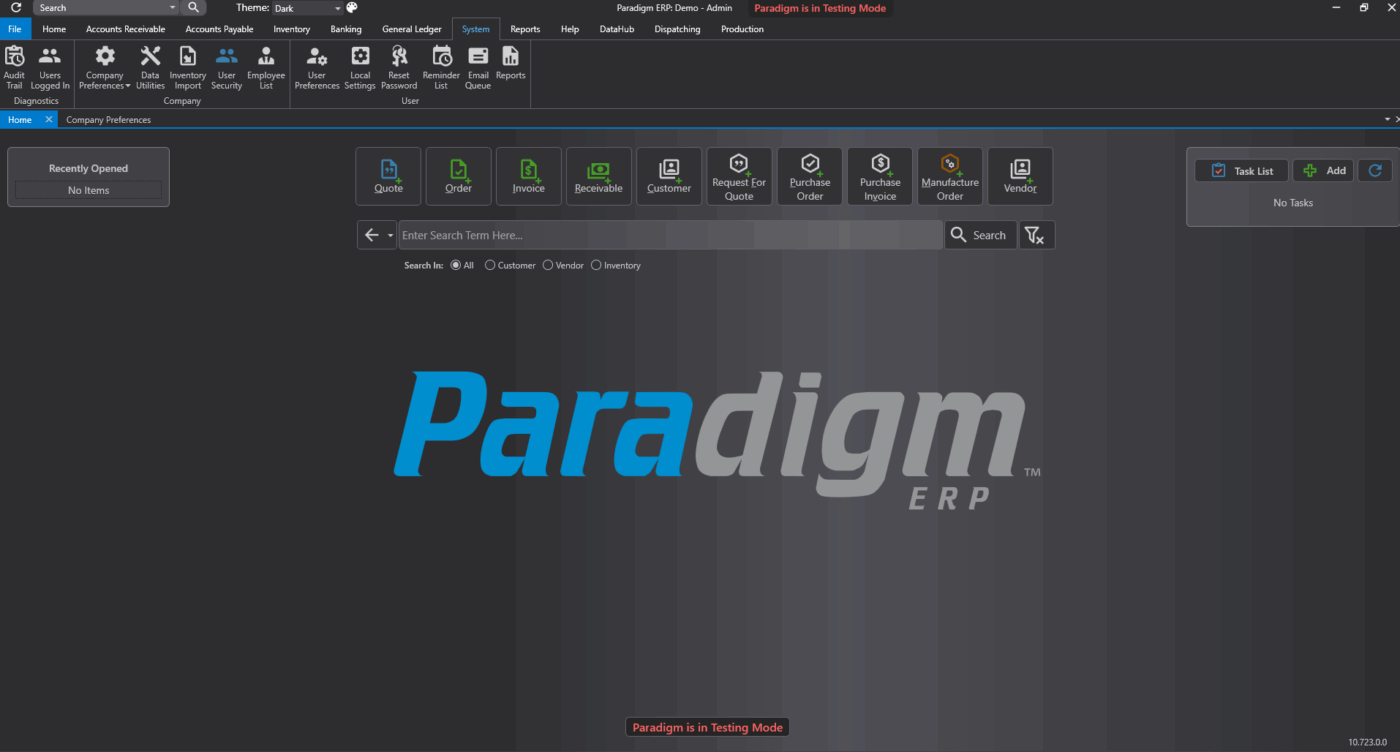
Task: Open User Security settings
Action: tap(227, 68)
